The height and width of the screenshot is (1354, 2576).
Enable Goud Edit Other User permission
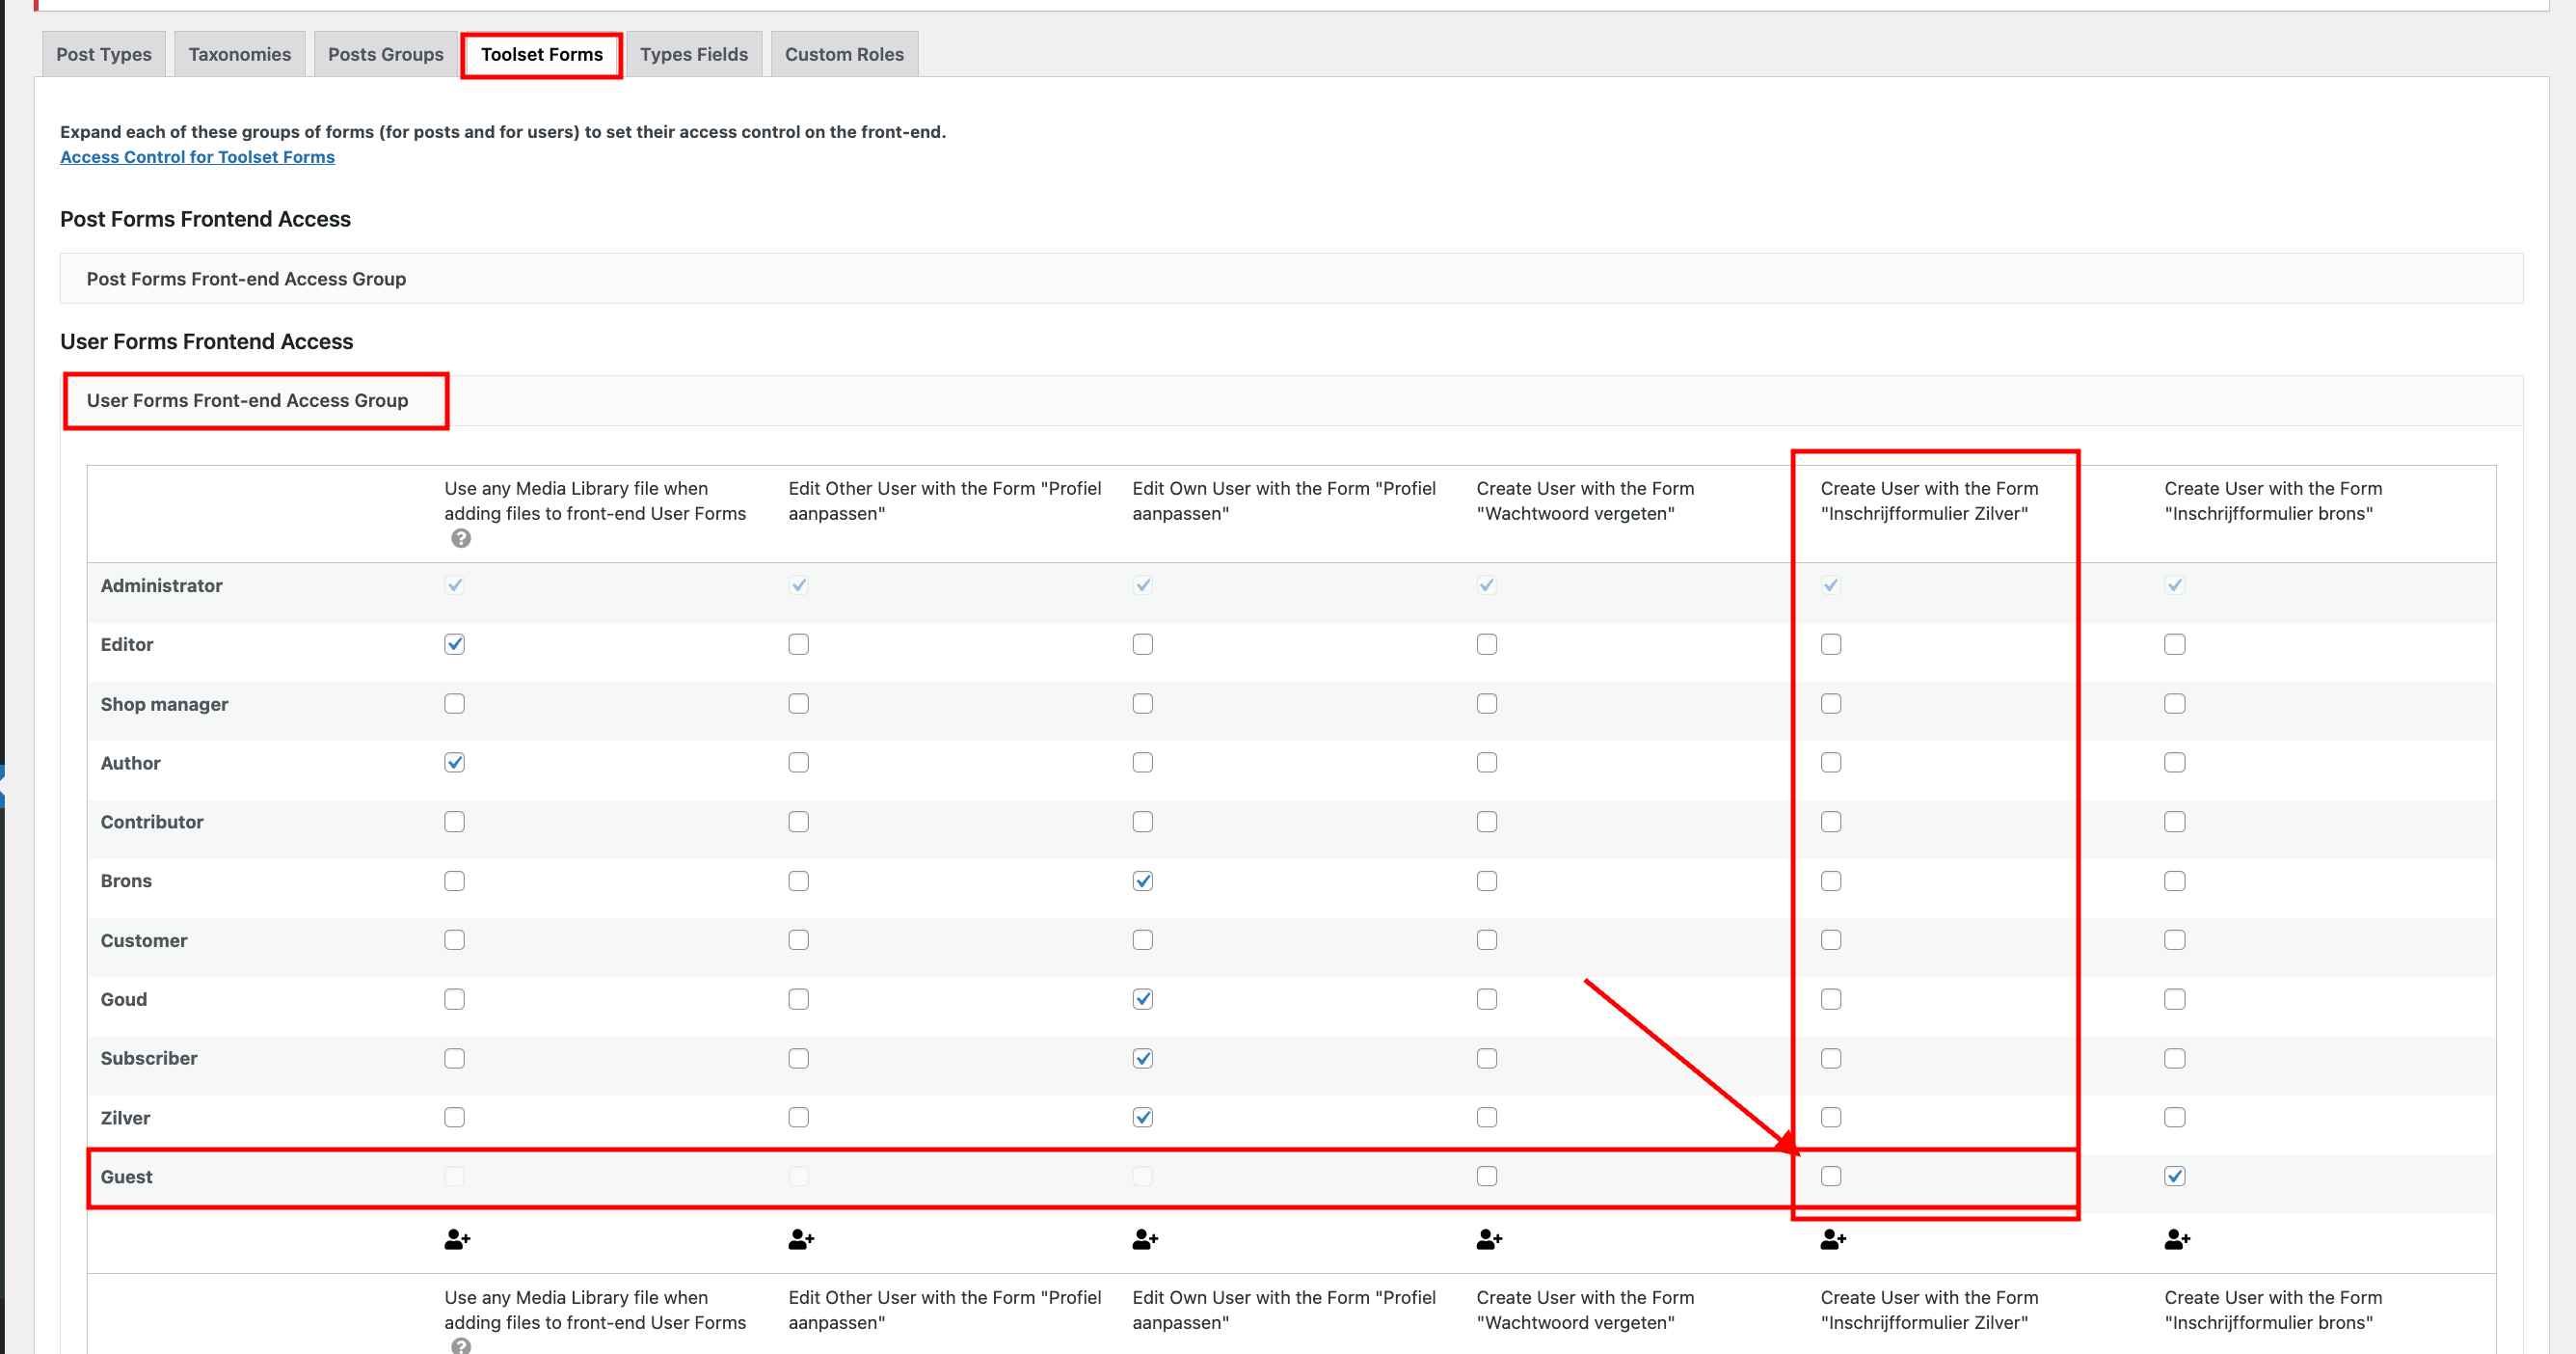799,999
